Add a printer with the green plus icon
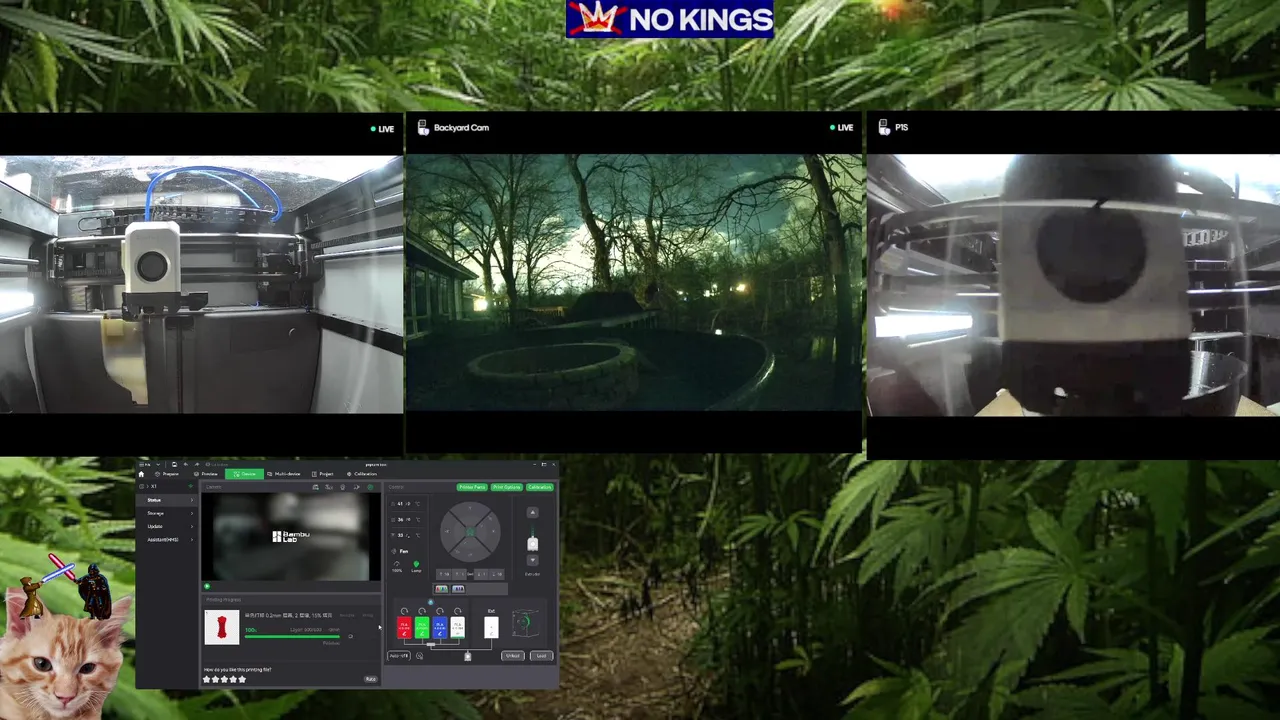 point(191,486)
